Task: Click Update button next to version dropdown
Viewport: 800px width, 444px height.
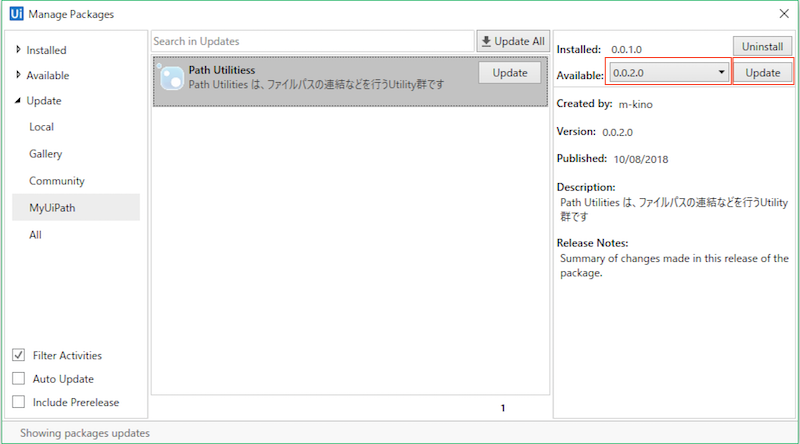Action: 763,72
